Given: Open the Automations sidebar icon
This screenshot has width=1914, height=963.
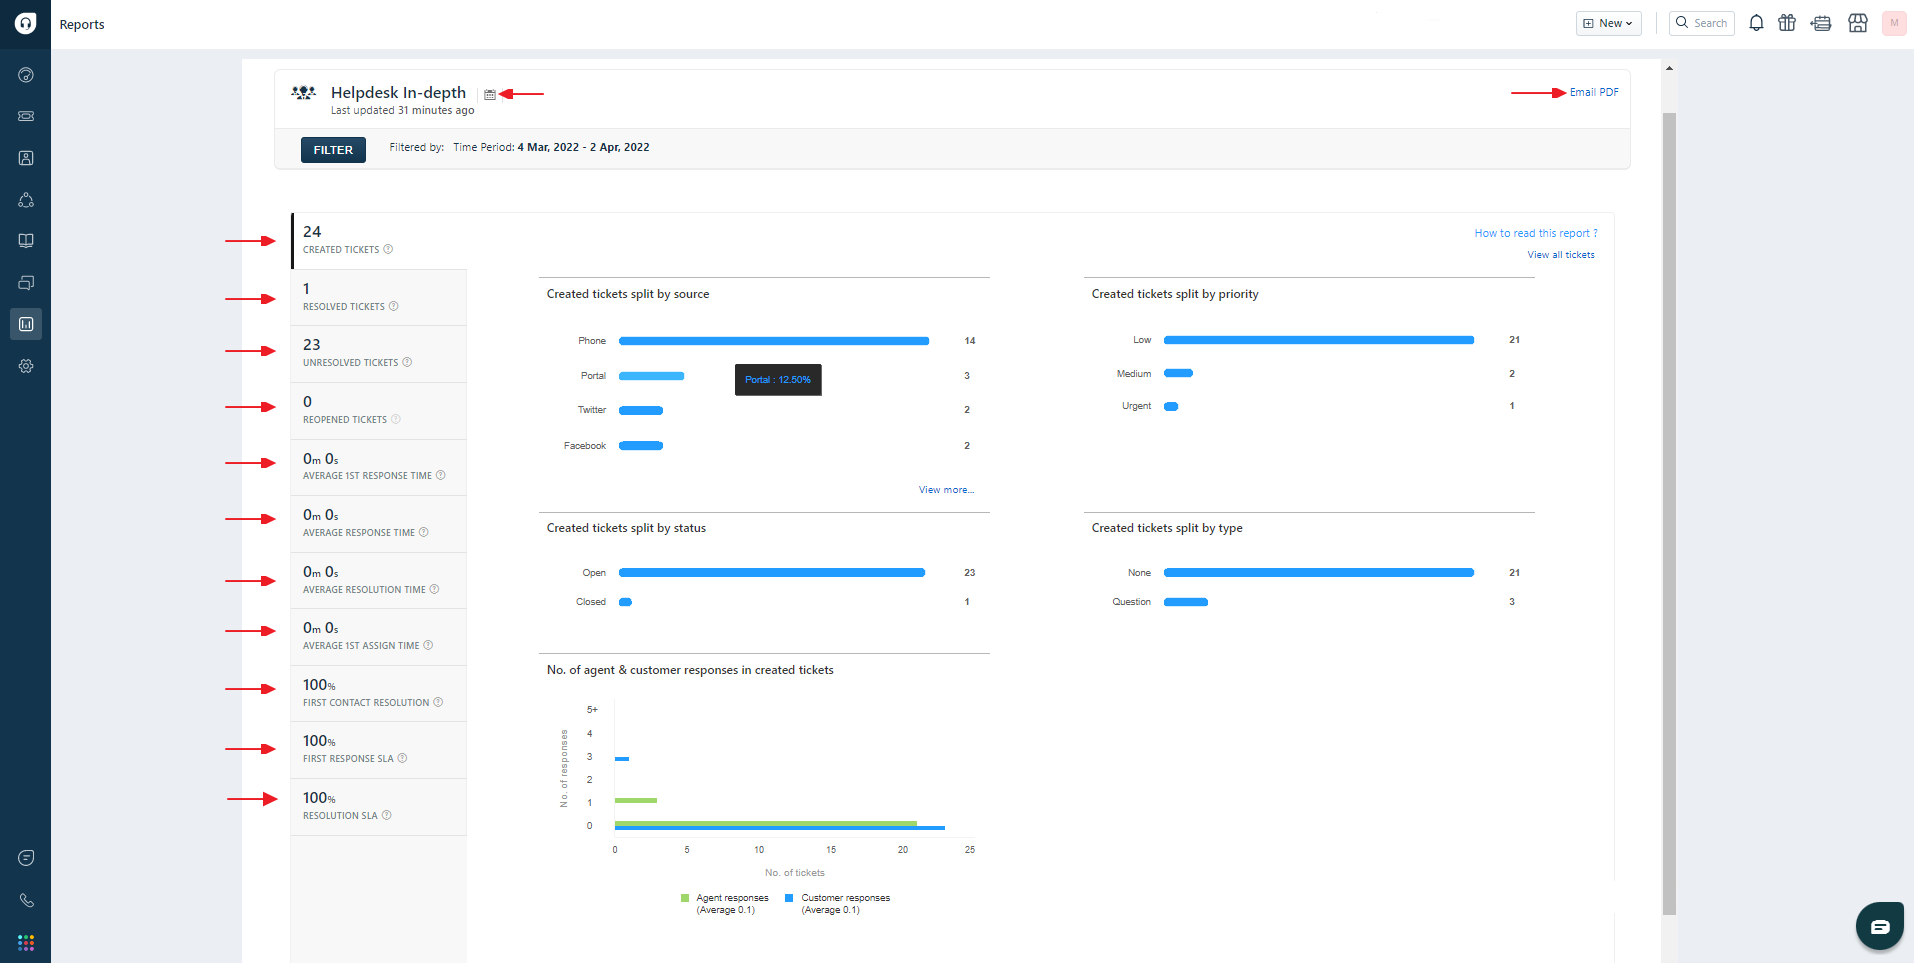Looking at the screenshot, I should (x=26, y=200).
